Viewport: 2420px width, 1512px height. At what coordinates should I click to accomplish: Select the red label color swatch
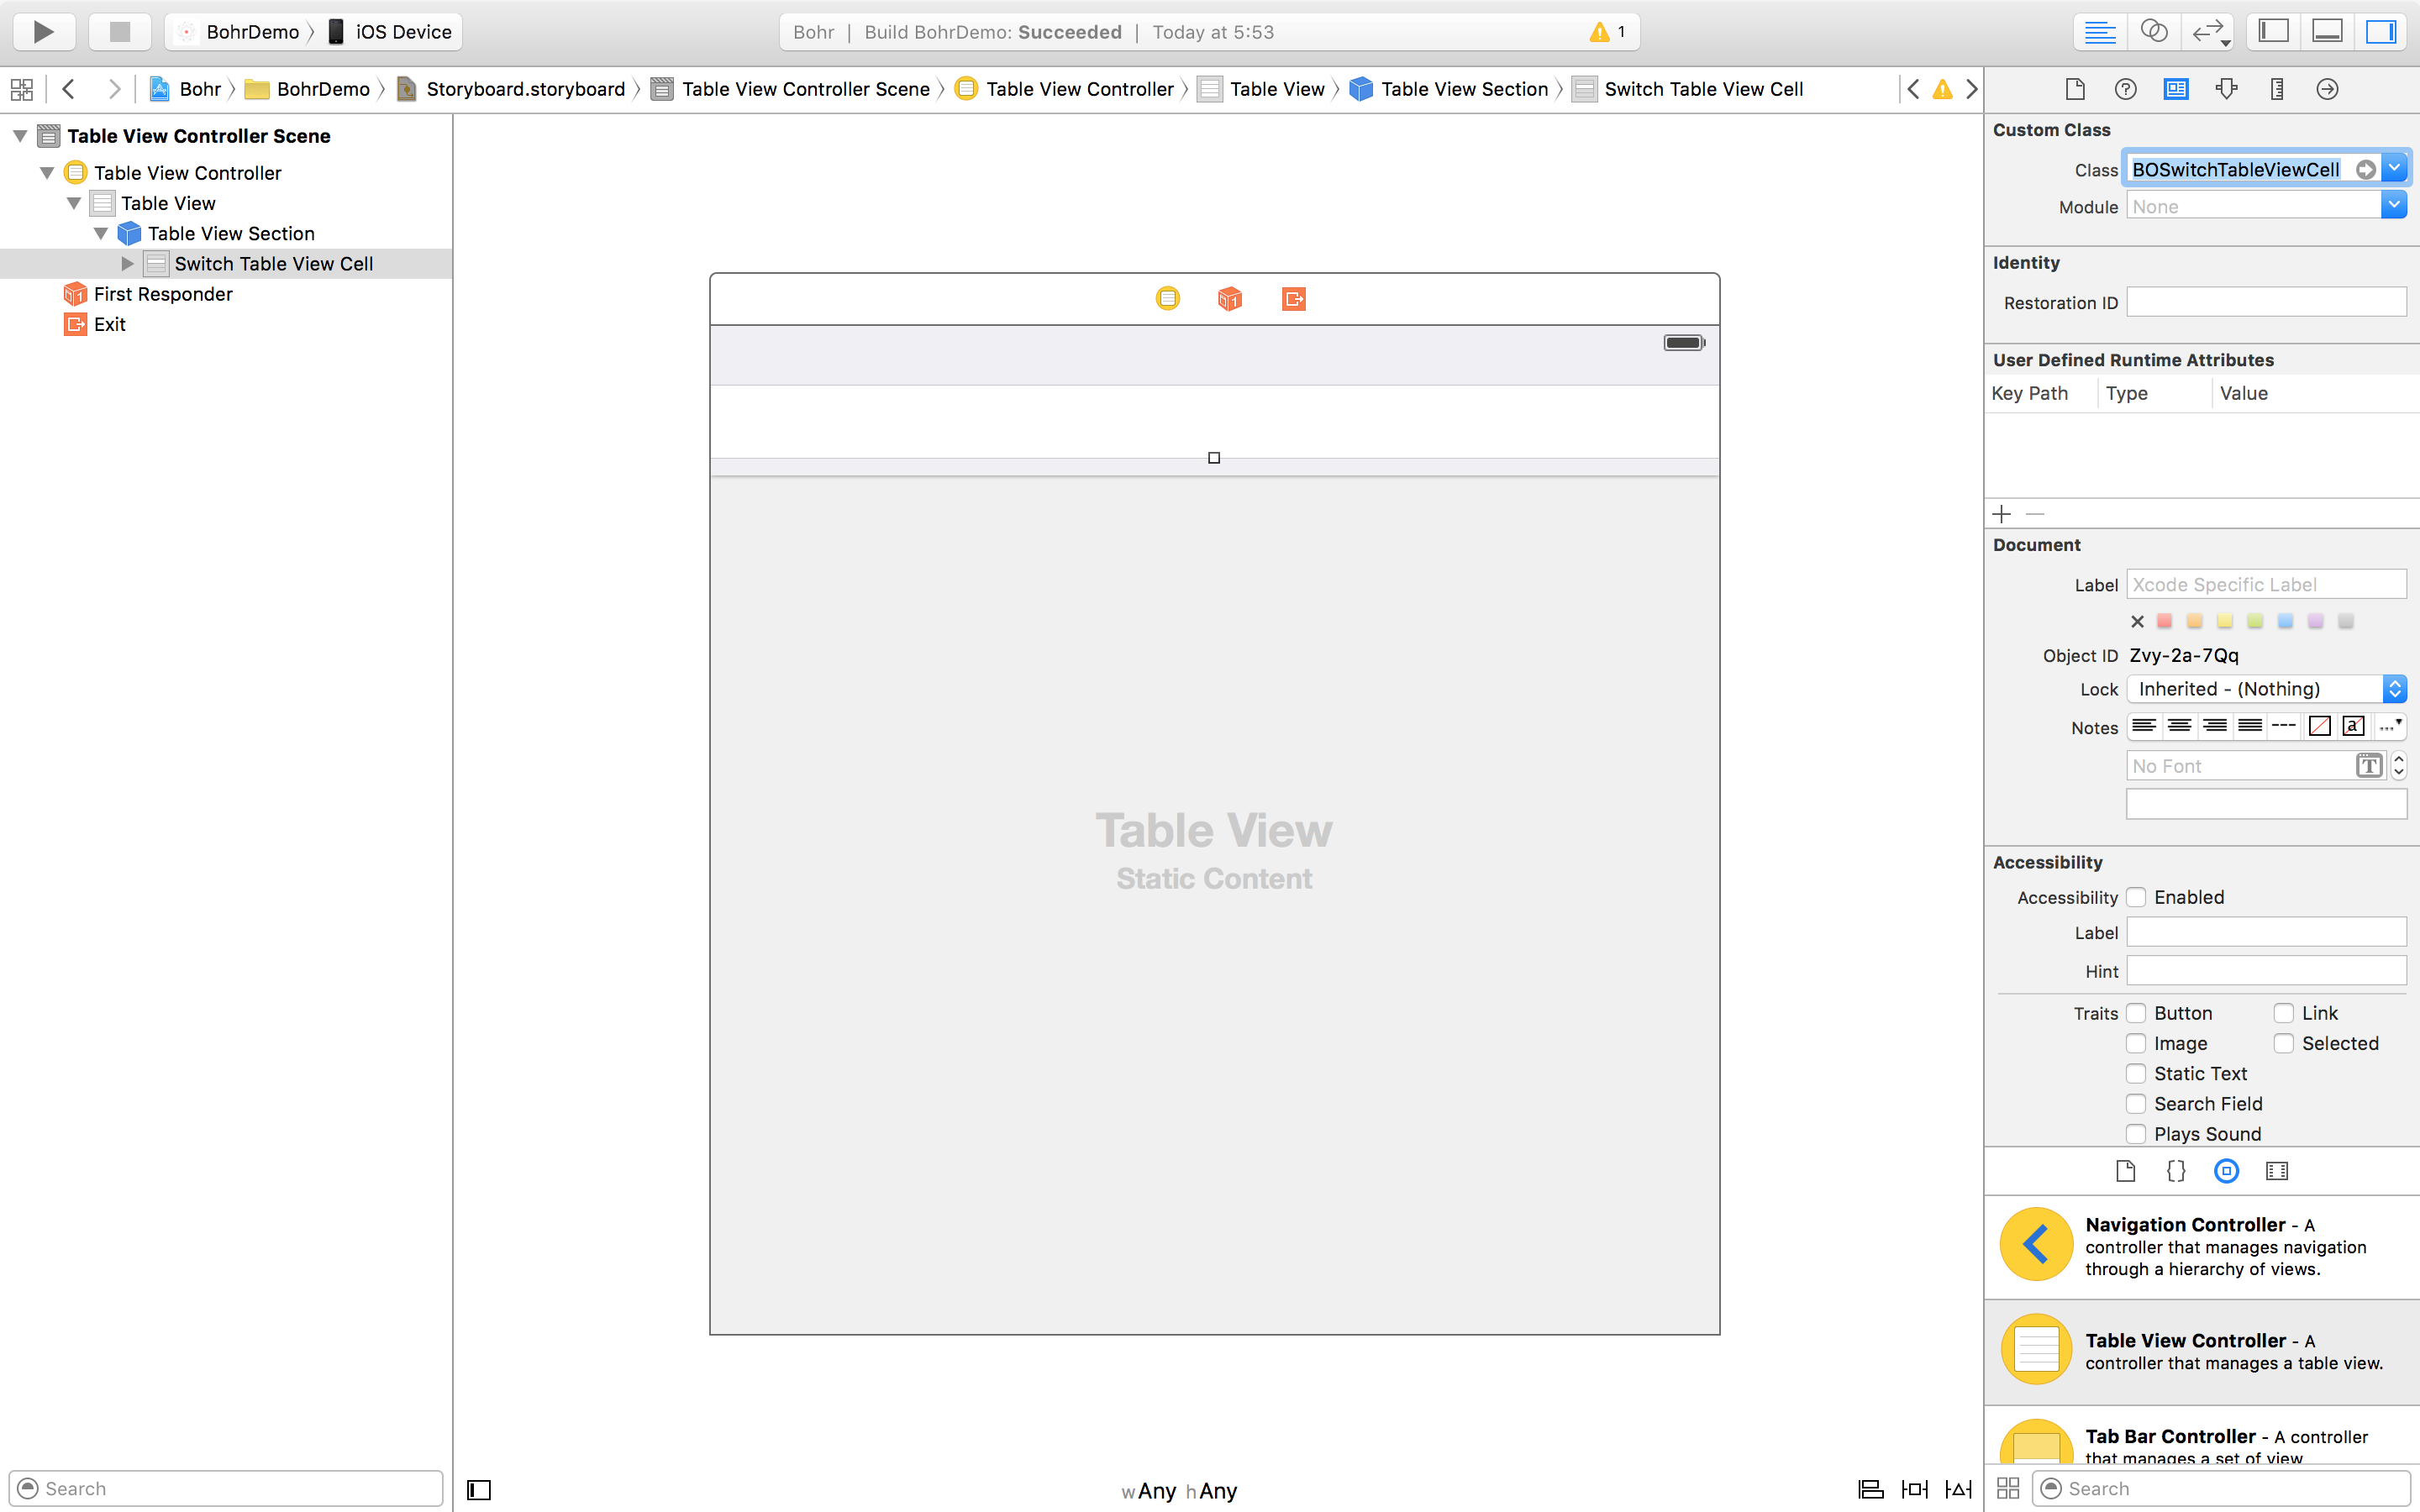2165,621
